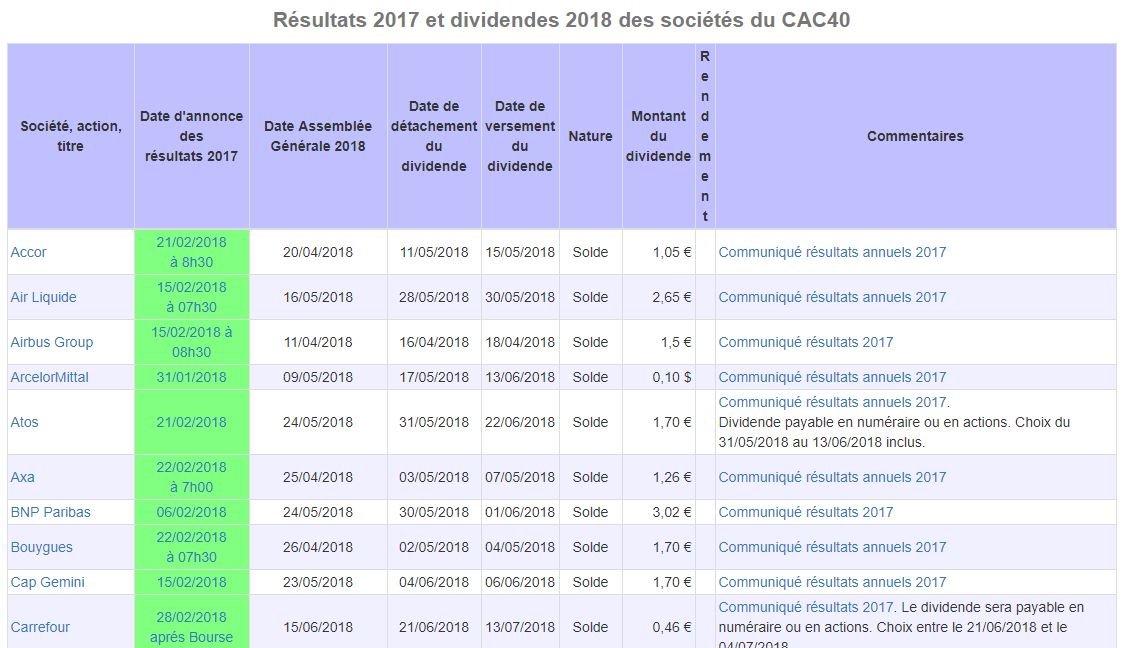Click BNP Paribas's dividend amount '3,02 €'
This screenshot has height=648, width=1126.
[x=672, y=512]
